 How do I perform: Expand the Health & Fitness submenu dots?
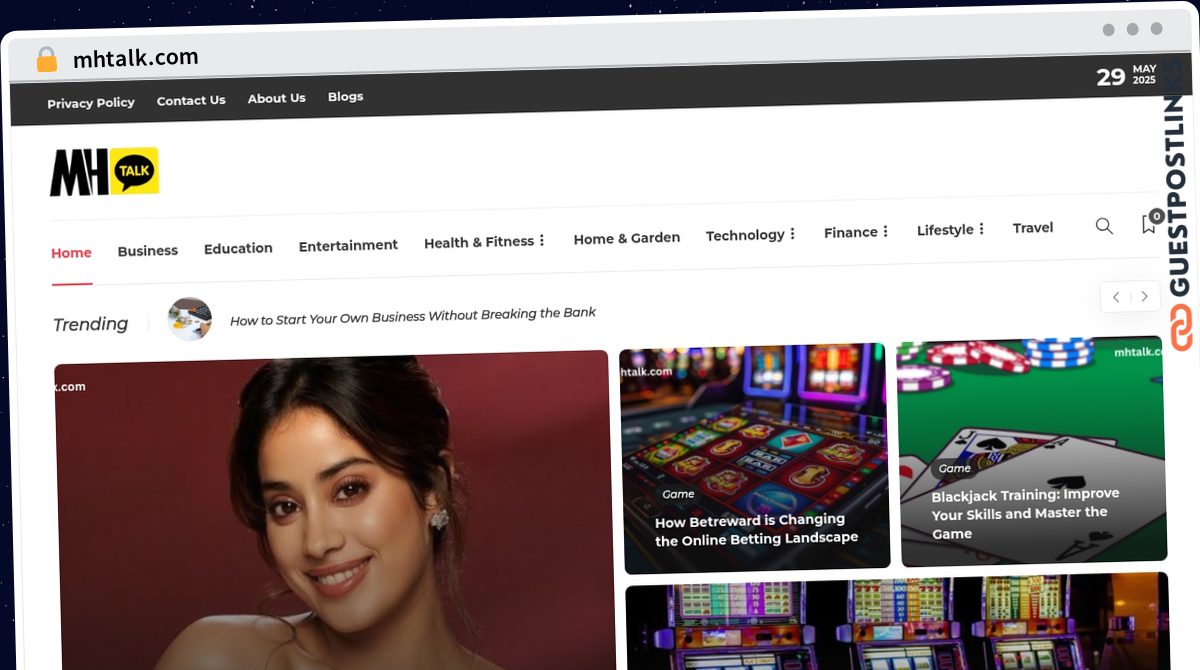[542, 241]
